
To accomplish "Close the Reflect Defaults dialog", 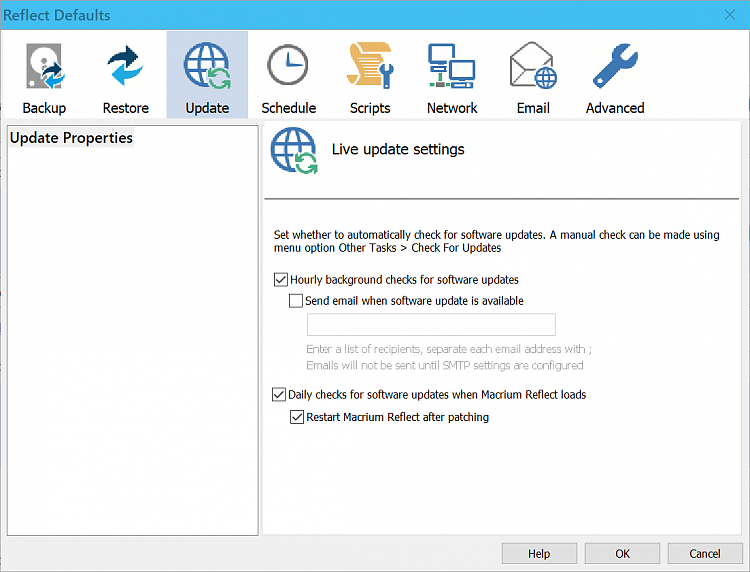I will pos(729,15).
